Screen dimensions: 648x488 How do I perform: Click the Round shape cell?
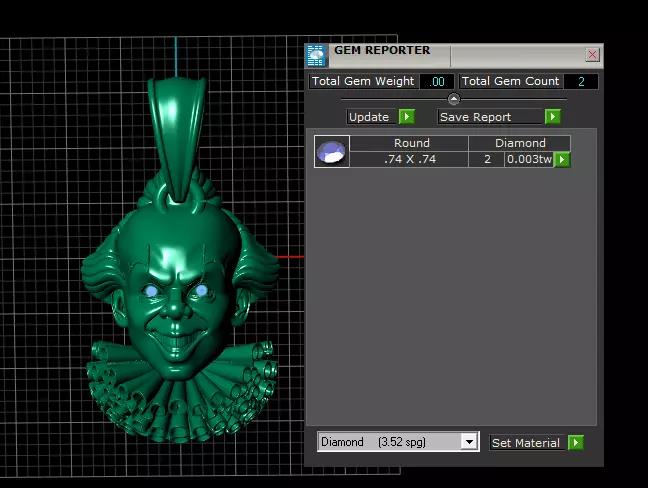point(410,143)
